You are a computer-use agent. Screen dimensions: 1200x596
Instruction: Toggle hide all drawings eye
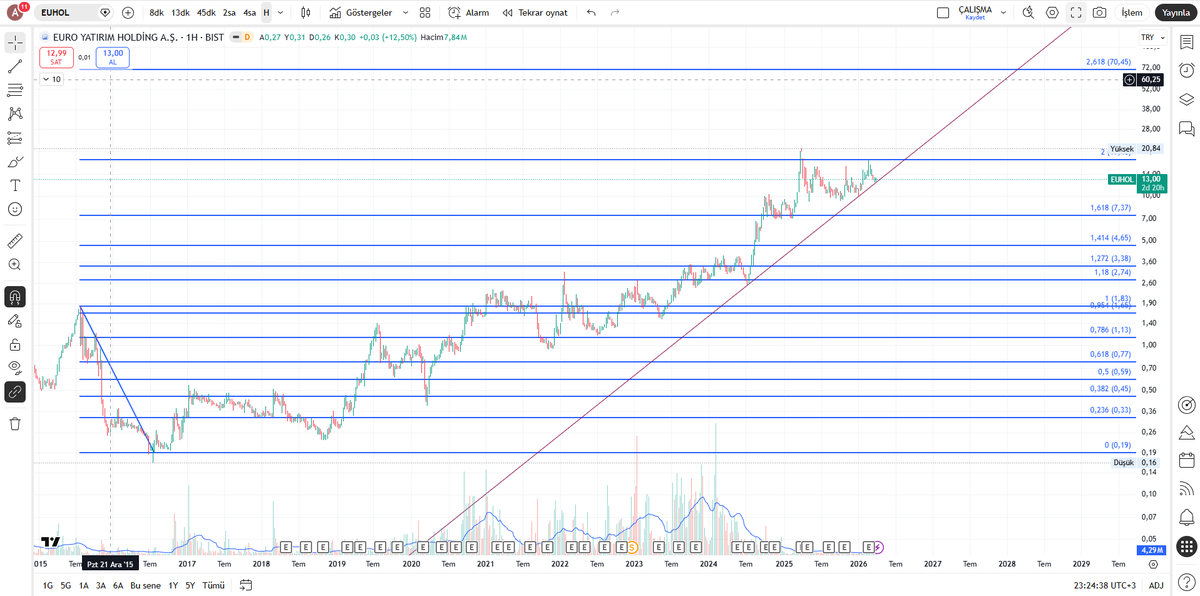(x=15, y=368)
